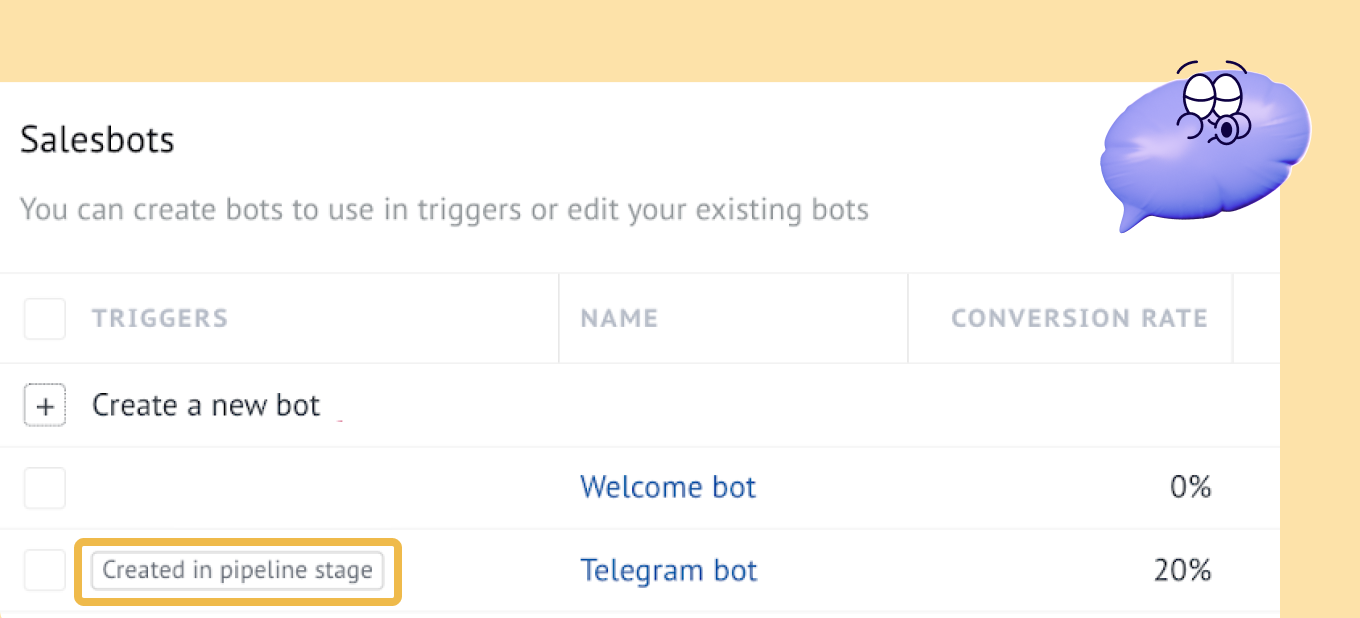Click the blank column header after CONVERSION RATE
This screenshot has height=618, width=1360.
click(1256, 319)
